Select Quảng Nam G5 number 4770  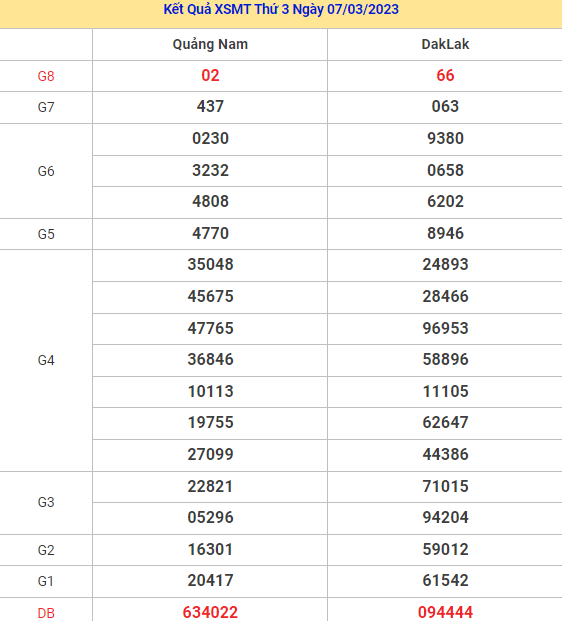[x=210, y=233]
